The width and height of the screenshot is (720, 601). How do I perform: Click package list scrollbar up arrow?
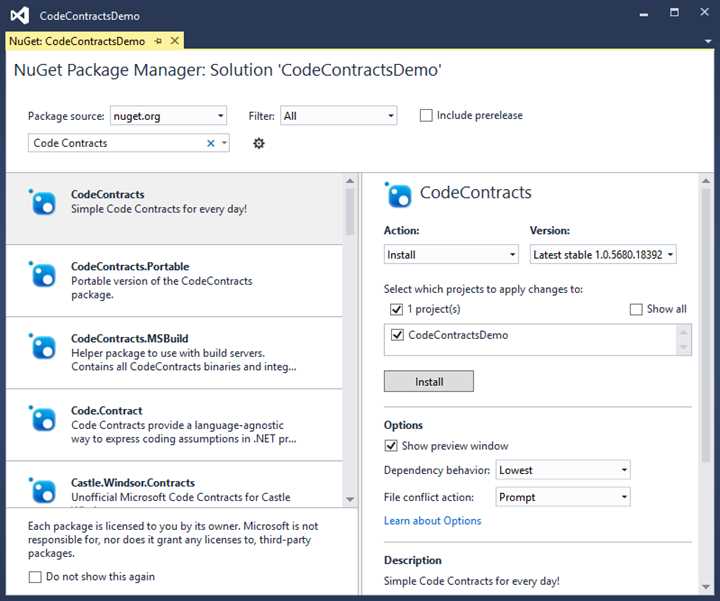tap(350, 181)
